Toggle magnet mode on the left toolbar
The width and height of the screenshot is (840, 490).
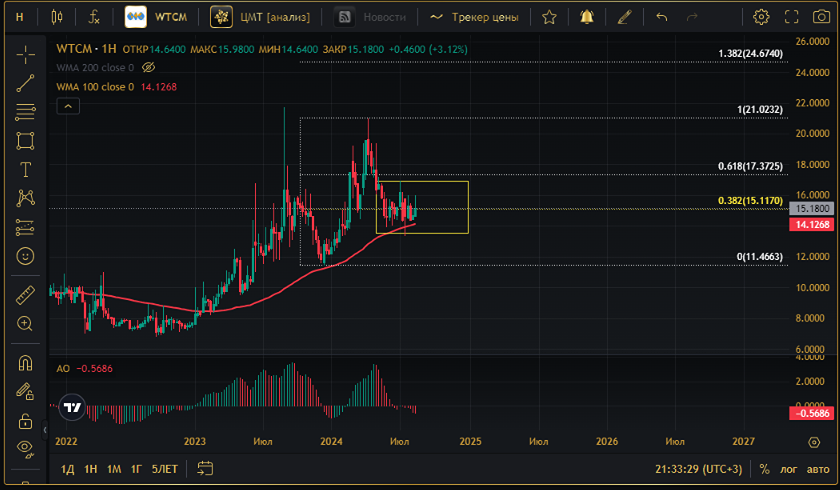[25, 363]
